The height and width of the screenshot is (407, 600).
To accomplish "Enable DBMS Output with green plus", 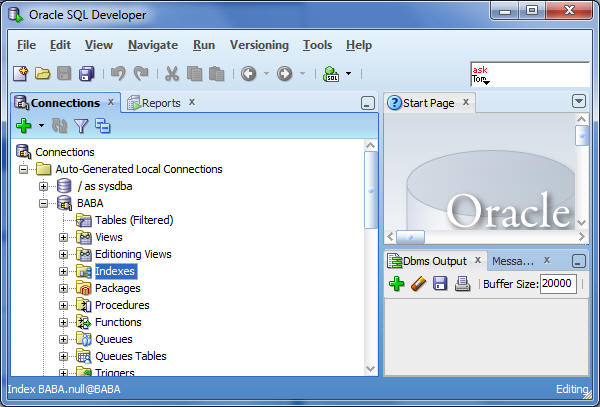I will pyautogui.click(x=396, y=284).
